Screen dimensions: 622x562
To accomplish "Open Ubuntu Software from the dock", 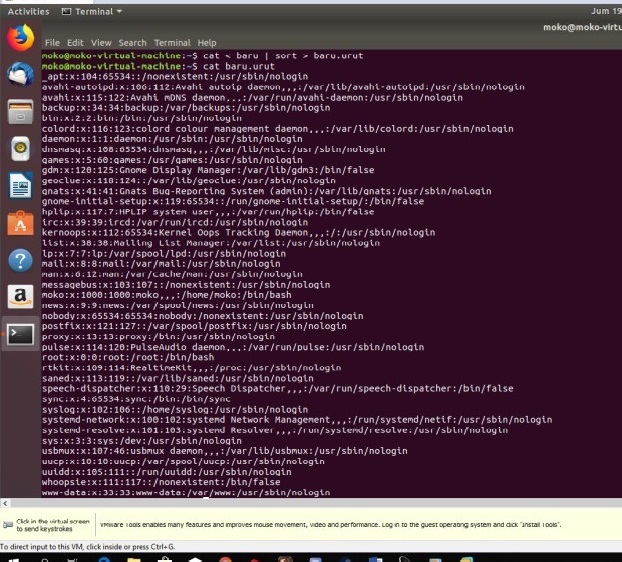I will click(20, 223).
